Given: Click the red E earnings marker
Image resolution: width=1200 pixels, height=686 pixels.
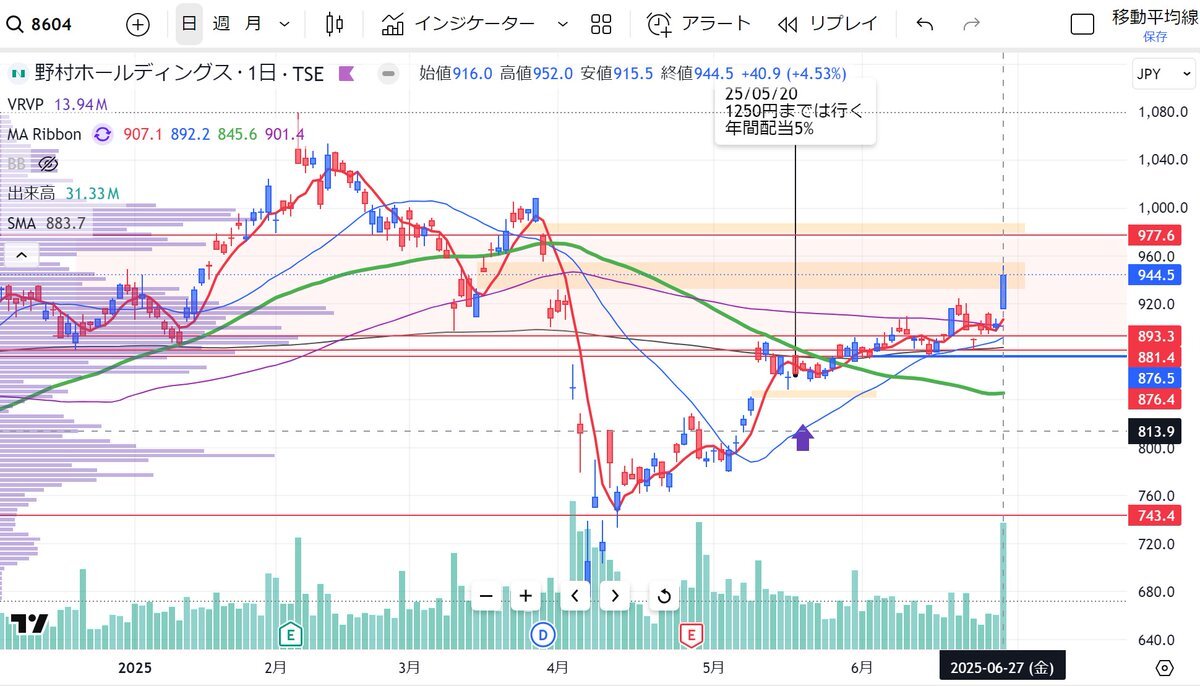Looking at the screenshot, I should coord(689,634).
